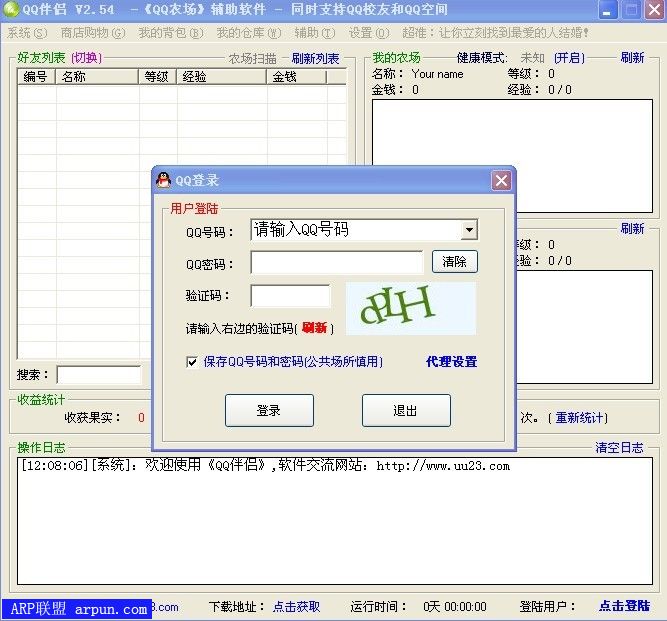This screenshot has width=667, height=621.
Task: Open the 我的背包(B) menu
Action: coord(171,33)
